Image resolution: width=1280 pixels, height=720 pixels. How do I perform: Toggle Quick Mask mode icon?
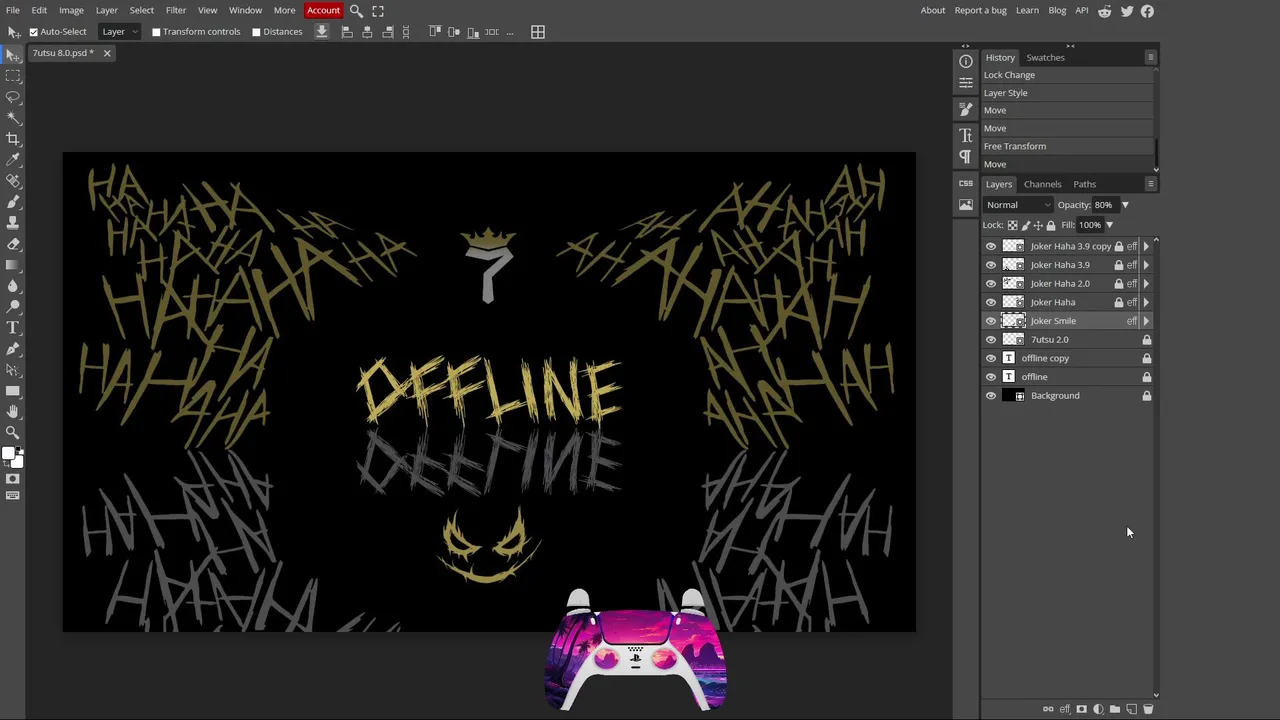coord(13,479)
